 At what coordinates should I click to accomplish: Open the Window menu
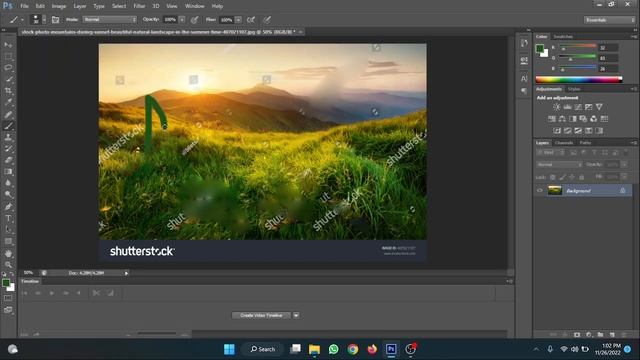pos(195,6)
